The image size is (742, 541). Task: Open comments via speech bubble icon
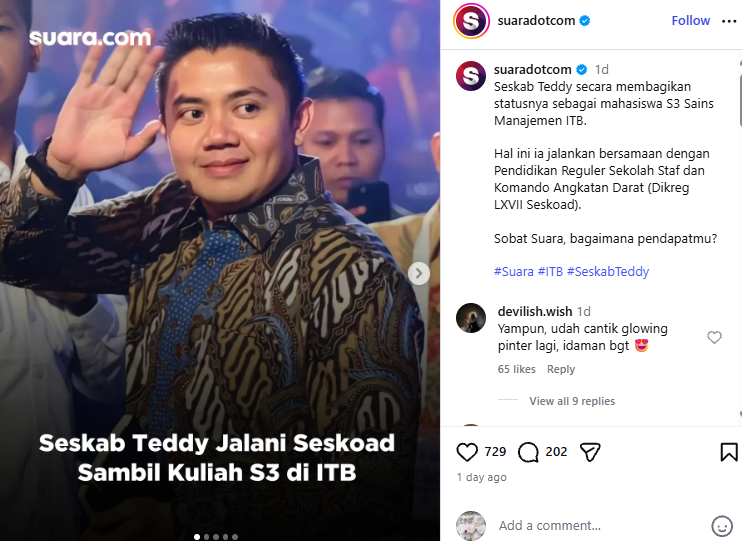(x=528, y=452)
